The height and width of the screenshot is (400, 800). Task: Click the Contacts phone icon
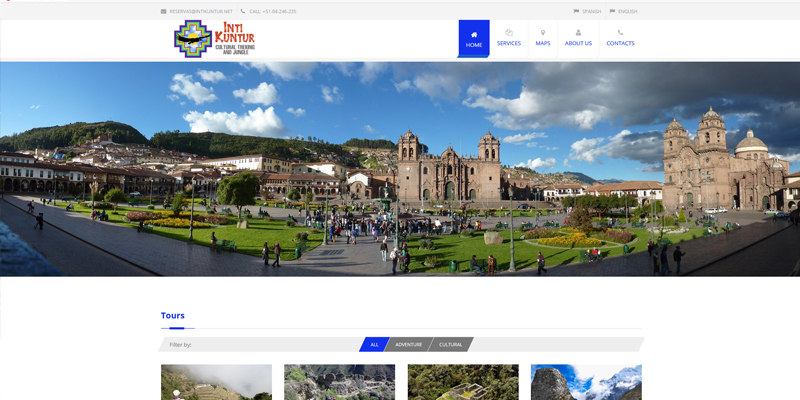point(620,33)
